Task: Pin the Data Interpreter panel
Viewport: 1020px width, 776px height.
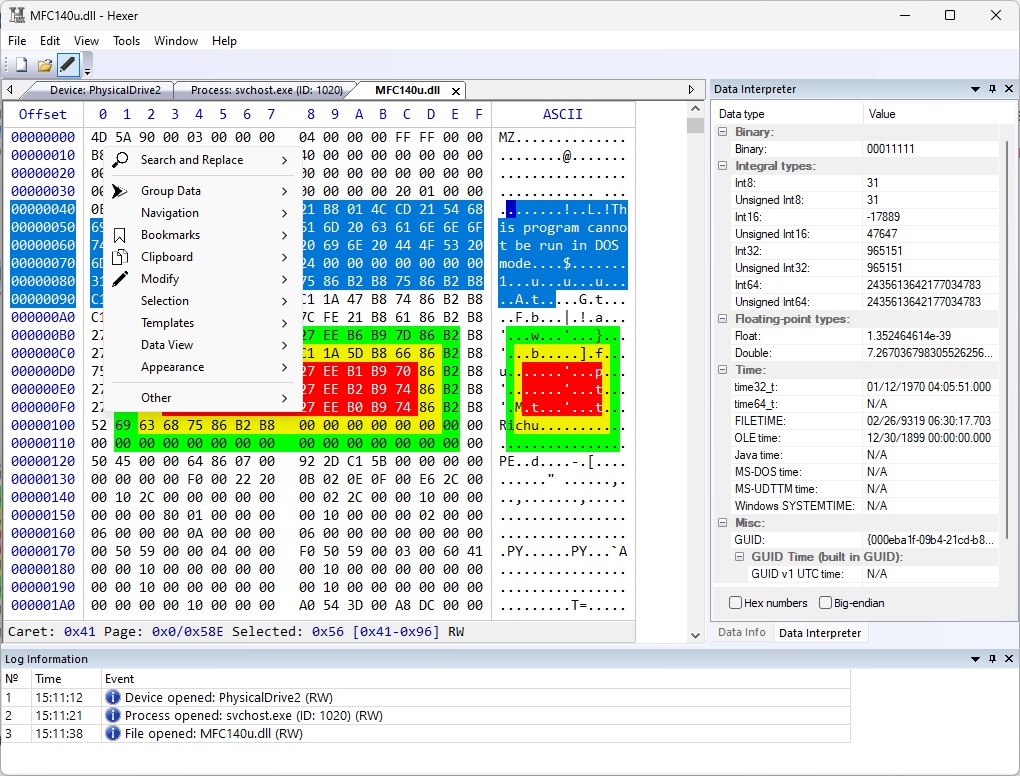Action: (992, 89)
